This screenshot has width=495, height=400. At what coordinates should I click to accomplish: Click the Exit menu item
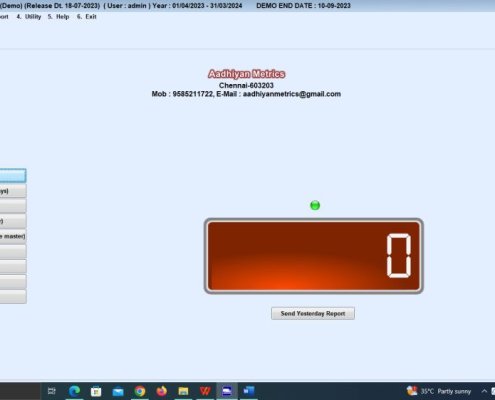click(x=87, y=17)
